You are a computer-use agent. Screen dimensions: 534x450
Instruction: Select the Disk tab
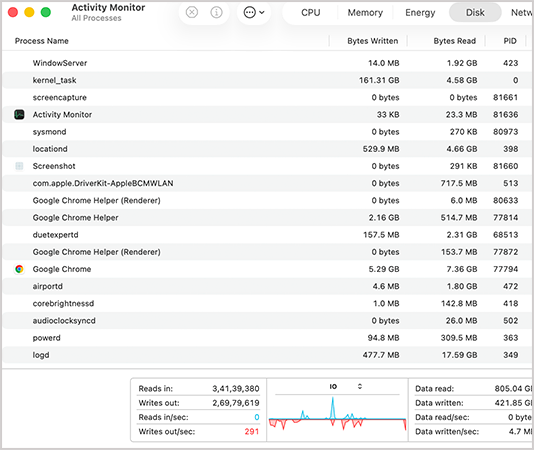click(x=475, y=13)
